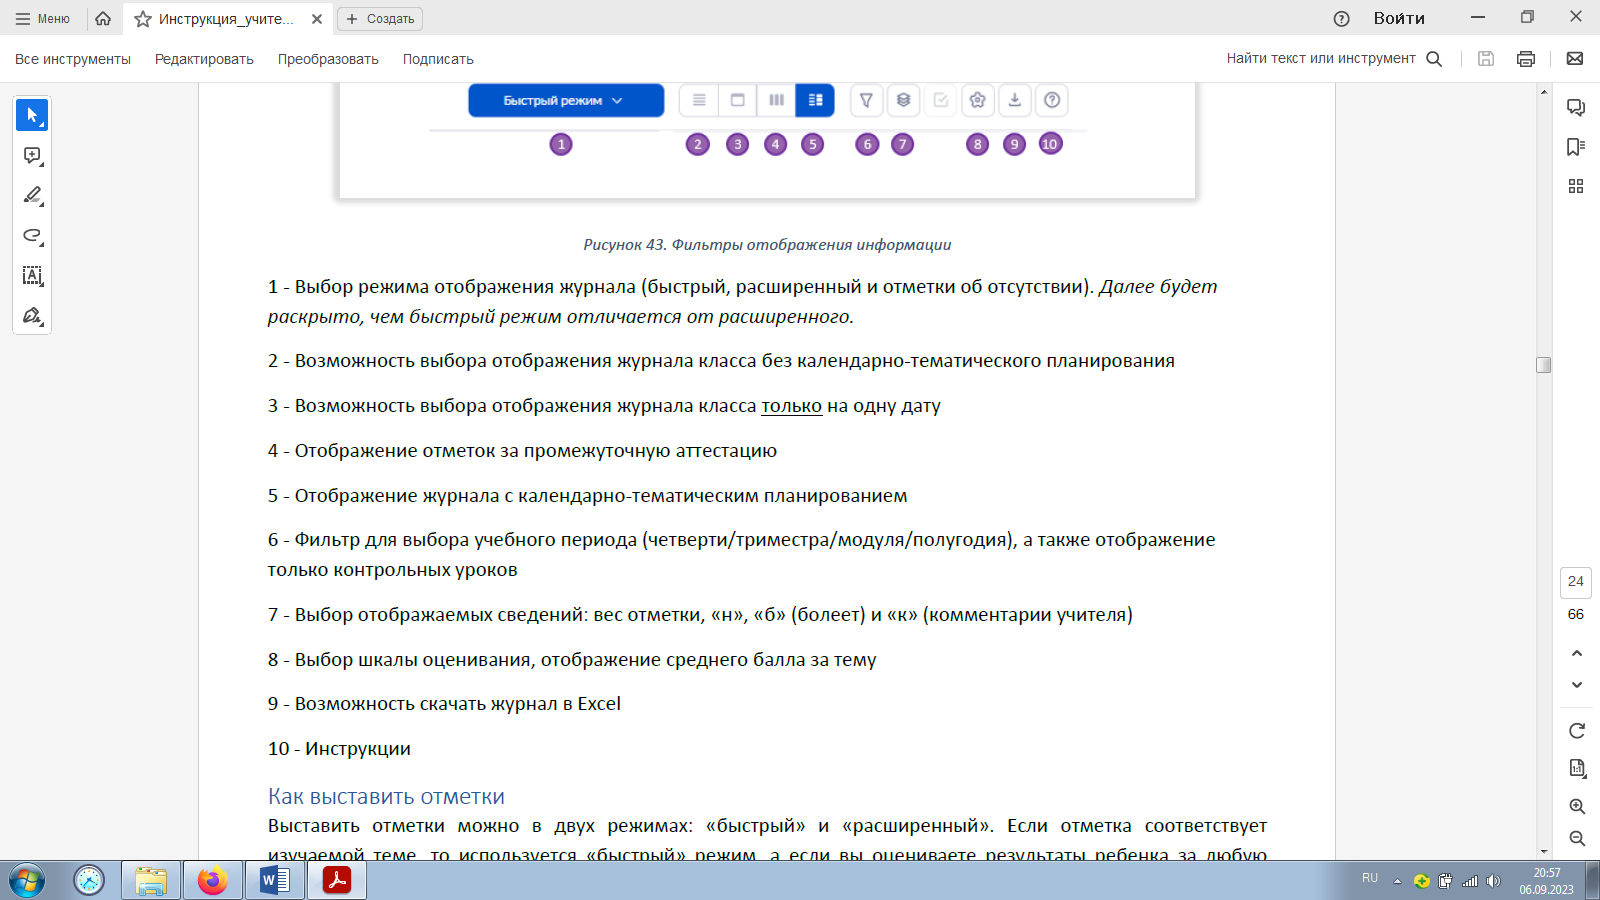Click the search magnifier icon
Image resolution: width=1600 pixels, height=900 pixels.
coord(1434,59)
